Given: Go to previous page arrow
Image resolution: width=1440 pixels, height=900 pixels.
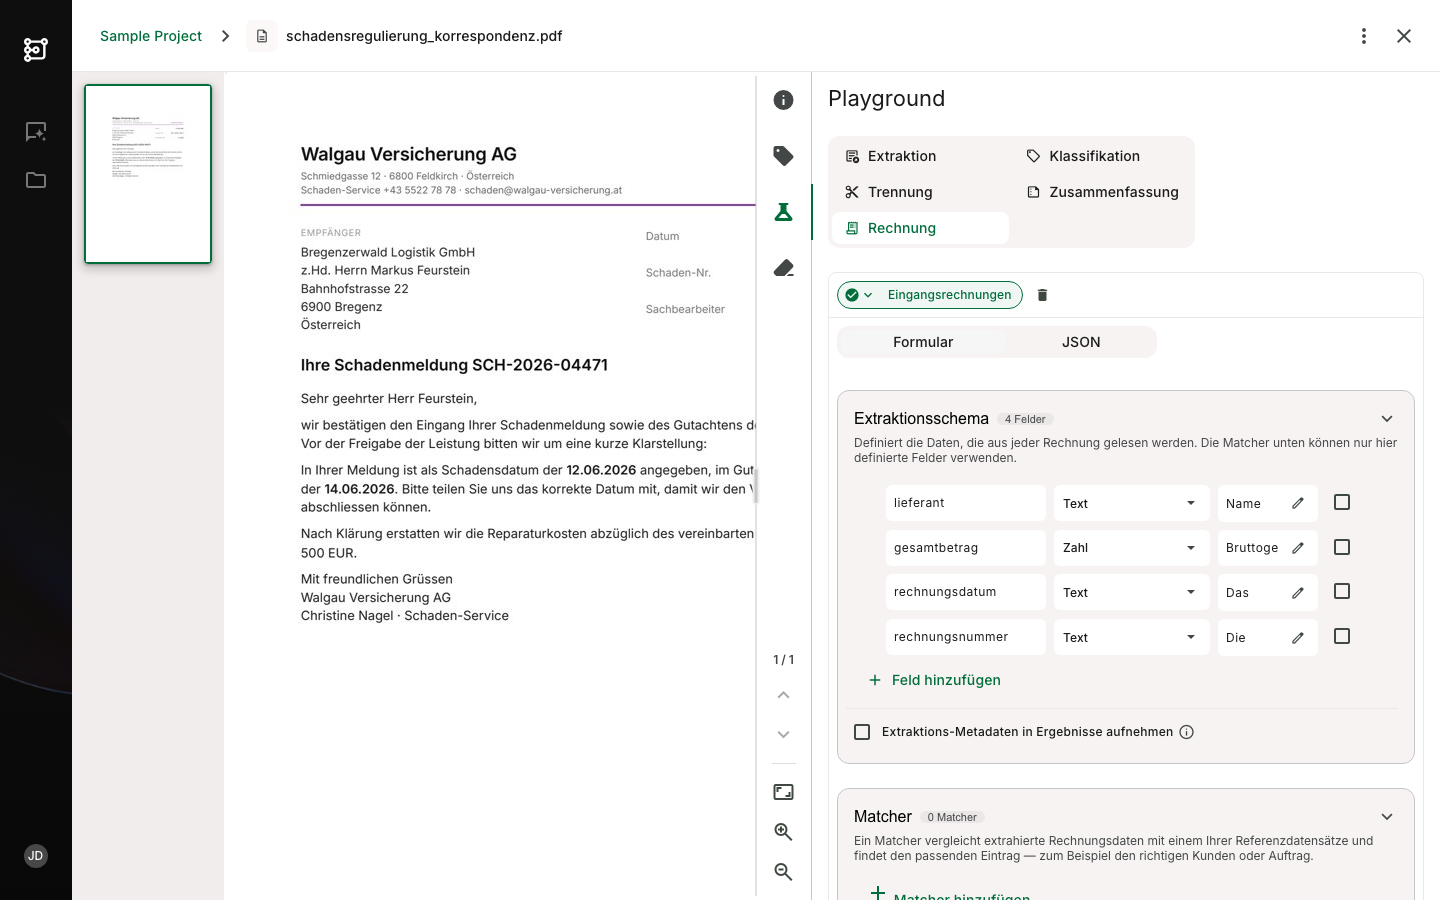Looking at the screenshot, I should 784,695.
